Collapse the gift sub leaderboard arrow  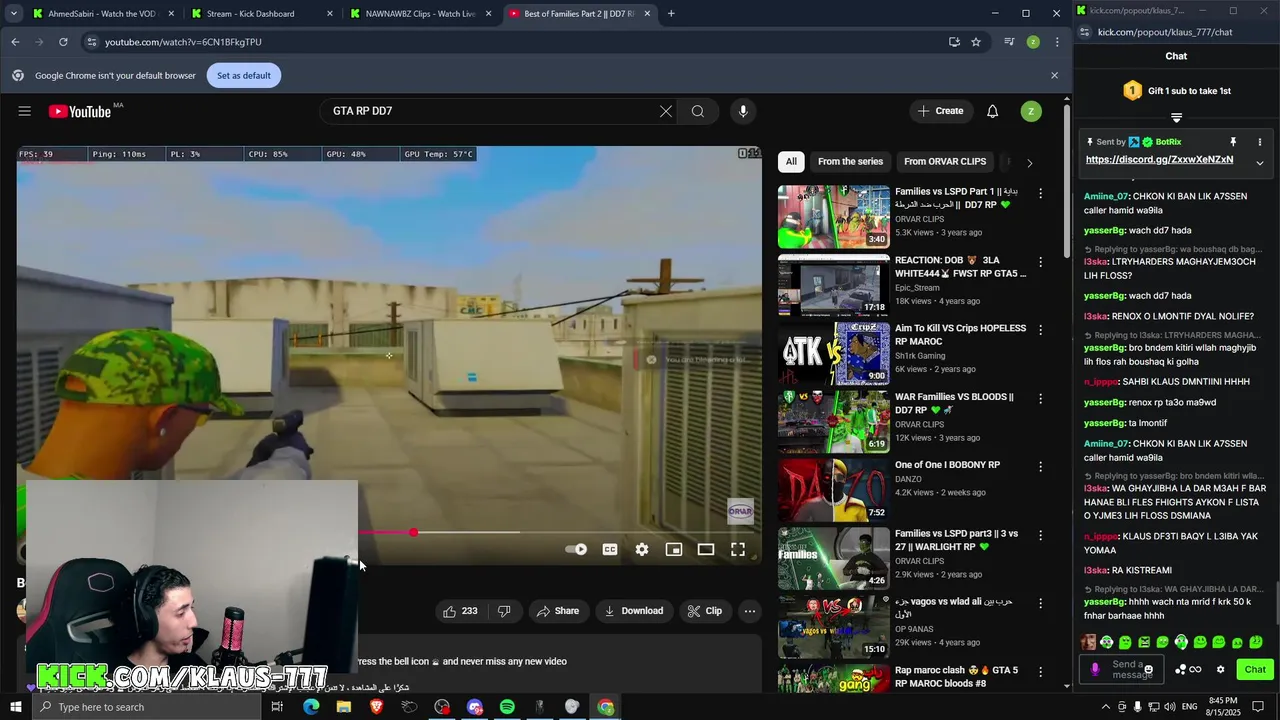(1176, 118)
